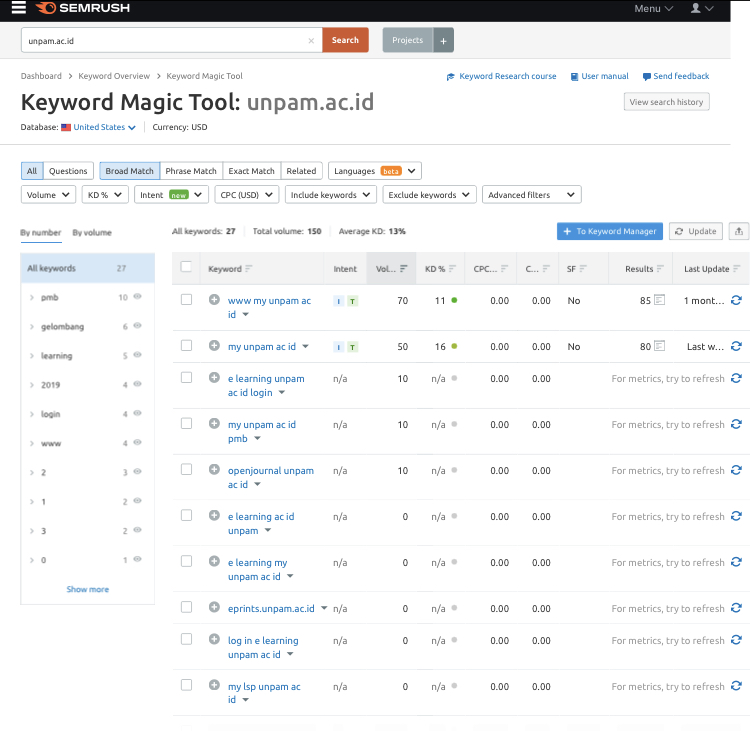Open Include keywords dropdown
The width and height of the screenshot is (750, 731).
pos(331,195)
